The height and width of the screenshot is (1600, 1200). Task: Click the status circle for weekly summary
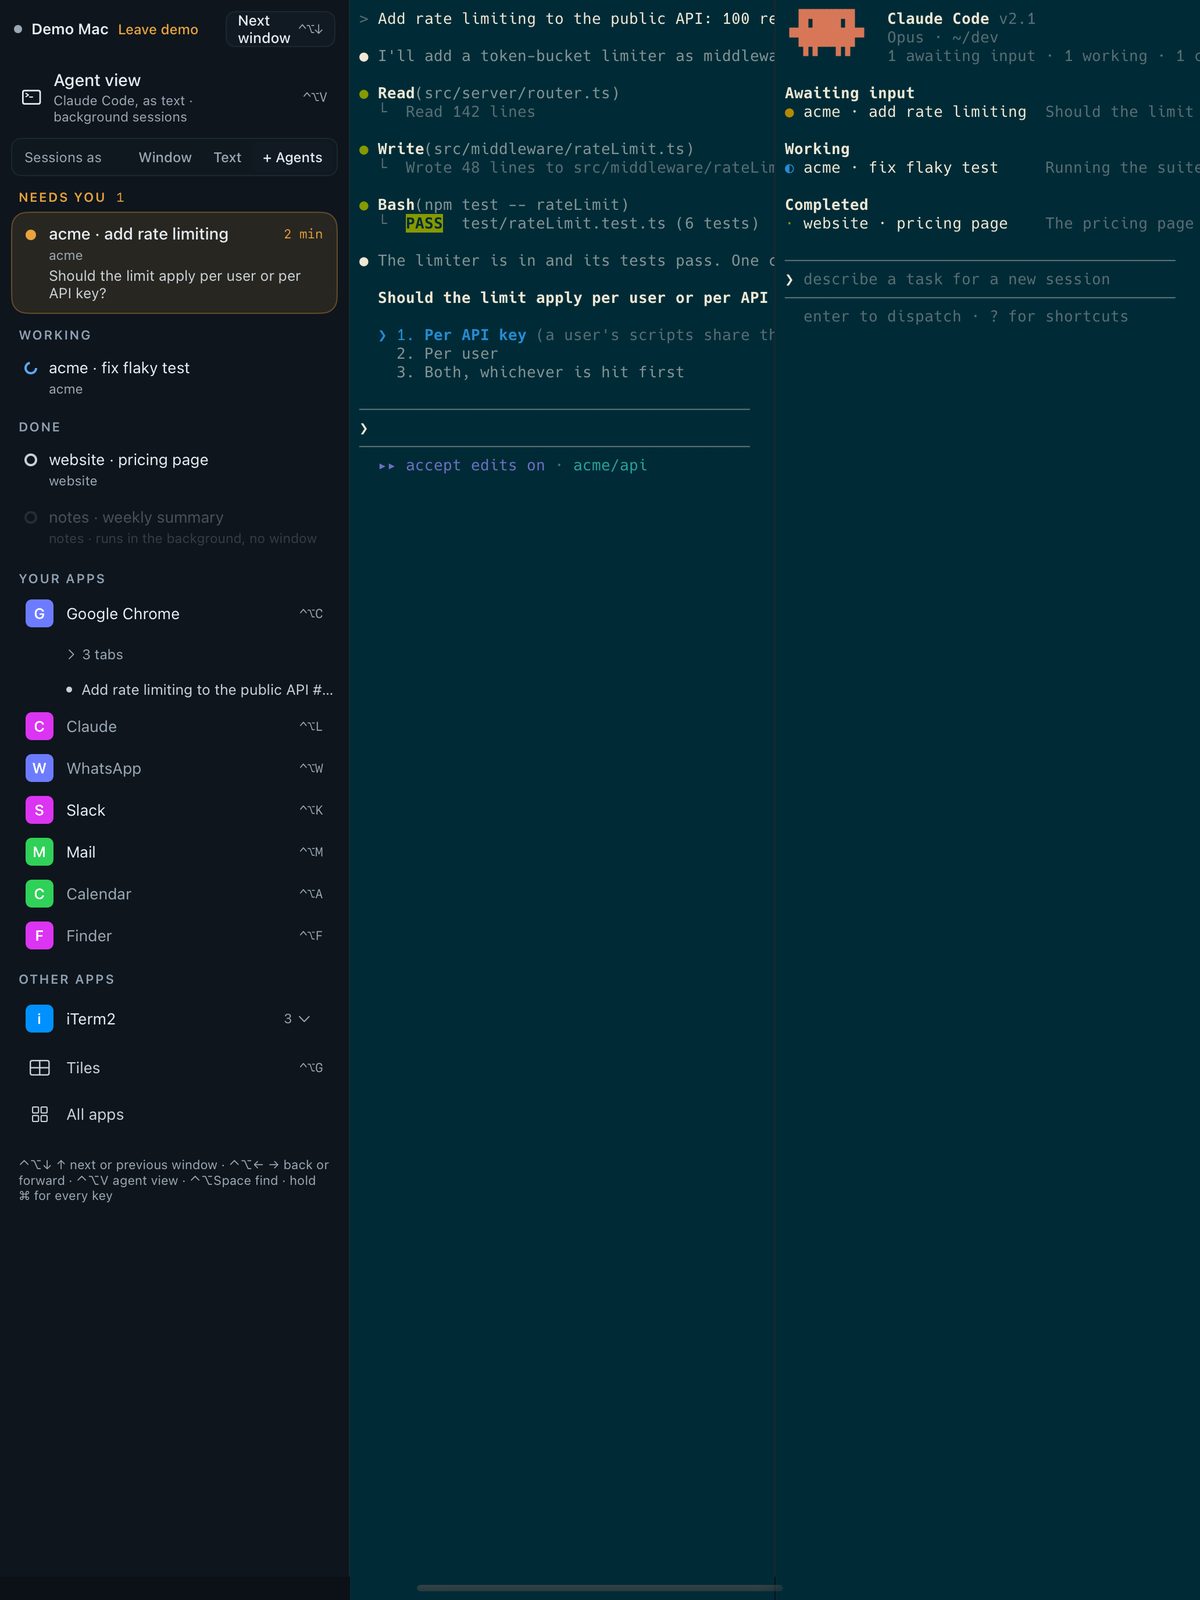coord(31,517)
